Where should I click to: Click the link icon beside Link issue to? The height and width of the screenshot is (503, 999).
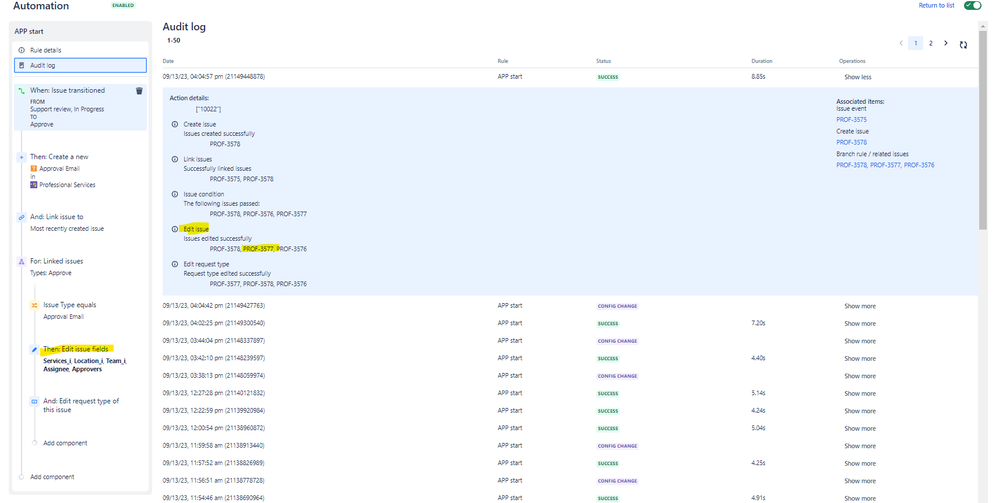[22, 217]
